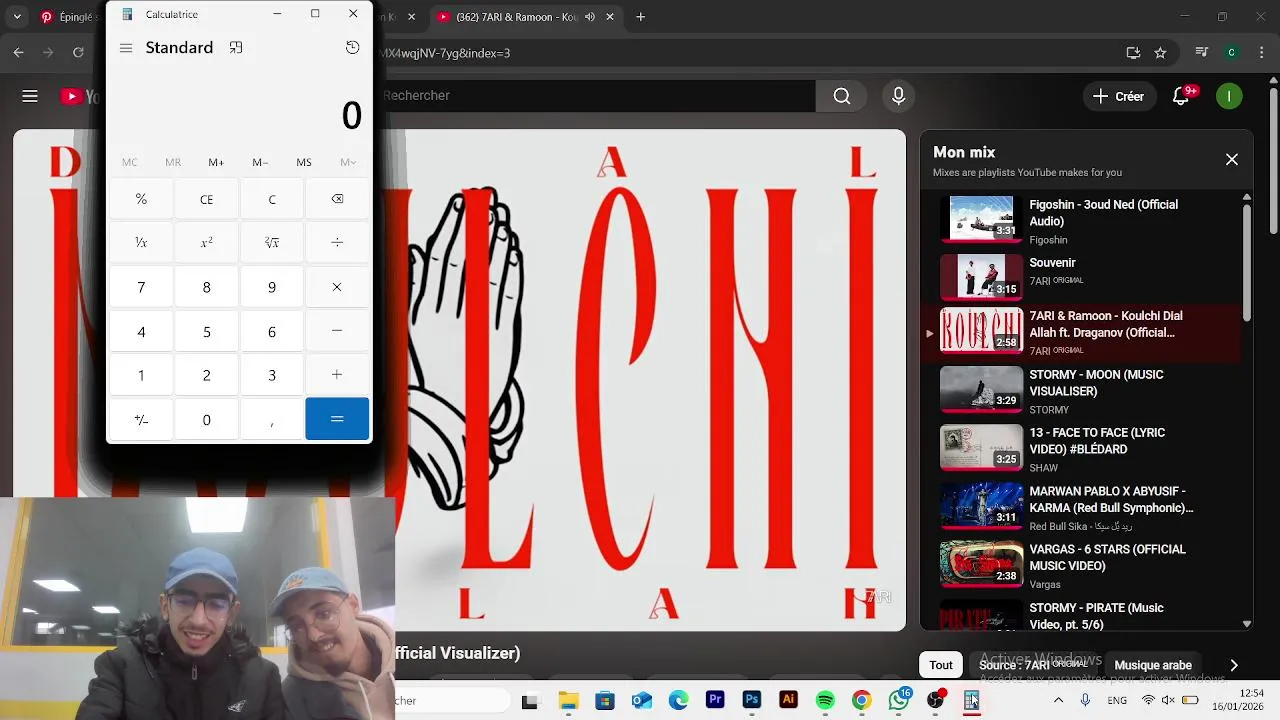This screenshot has width=1280, height=720.
Task: Play 13 - FACE TO FACE lyric video
Action: 1082,449
